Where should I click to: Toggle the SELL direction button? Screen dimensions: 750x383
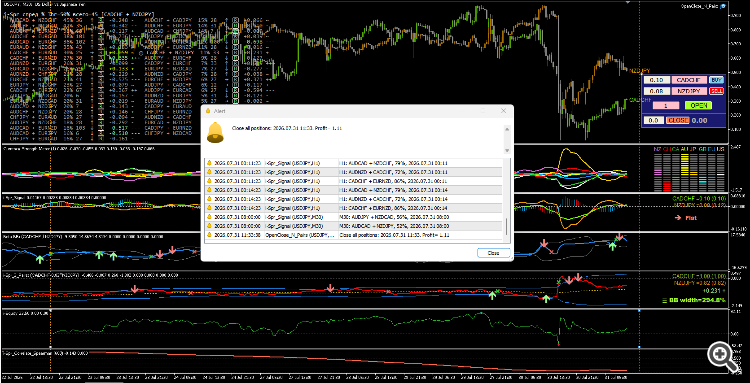point(716,91)
